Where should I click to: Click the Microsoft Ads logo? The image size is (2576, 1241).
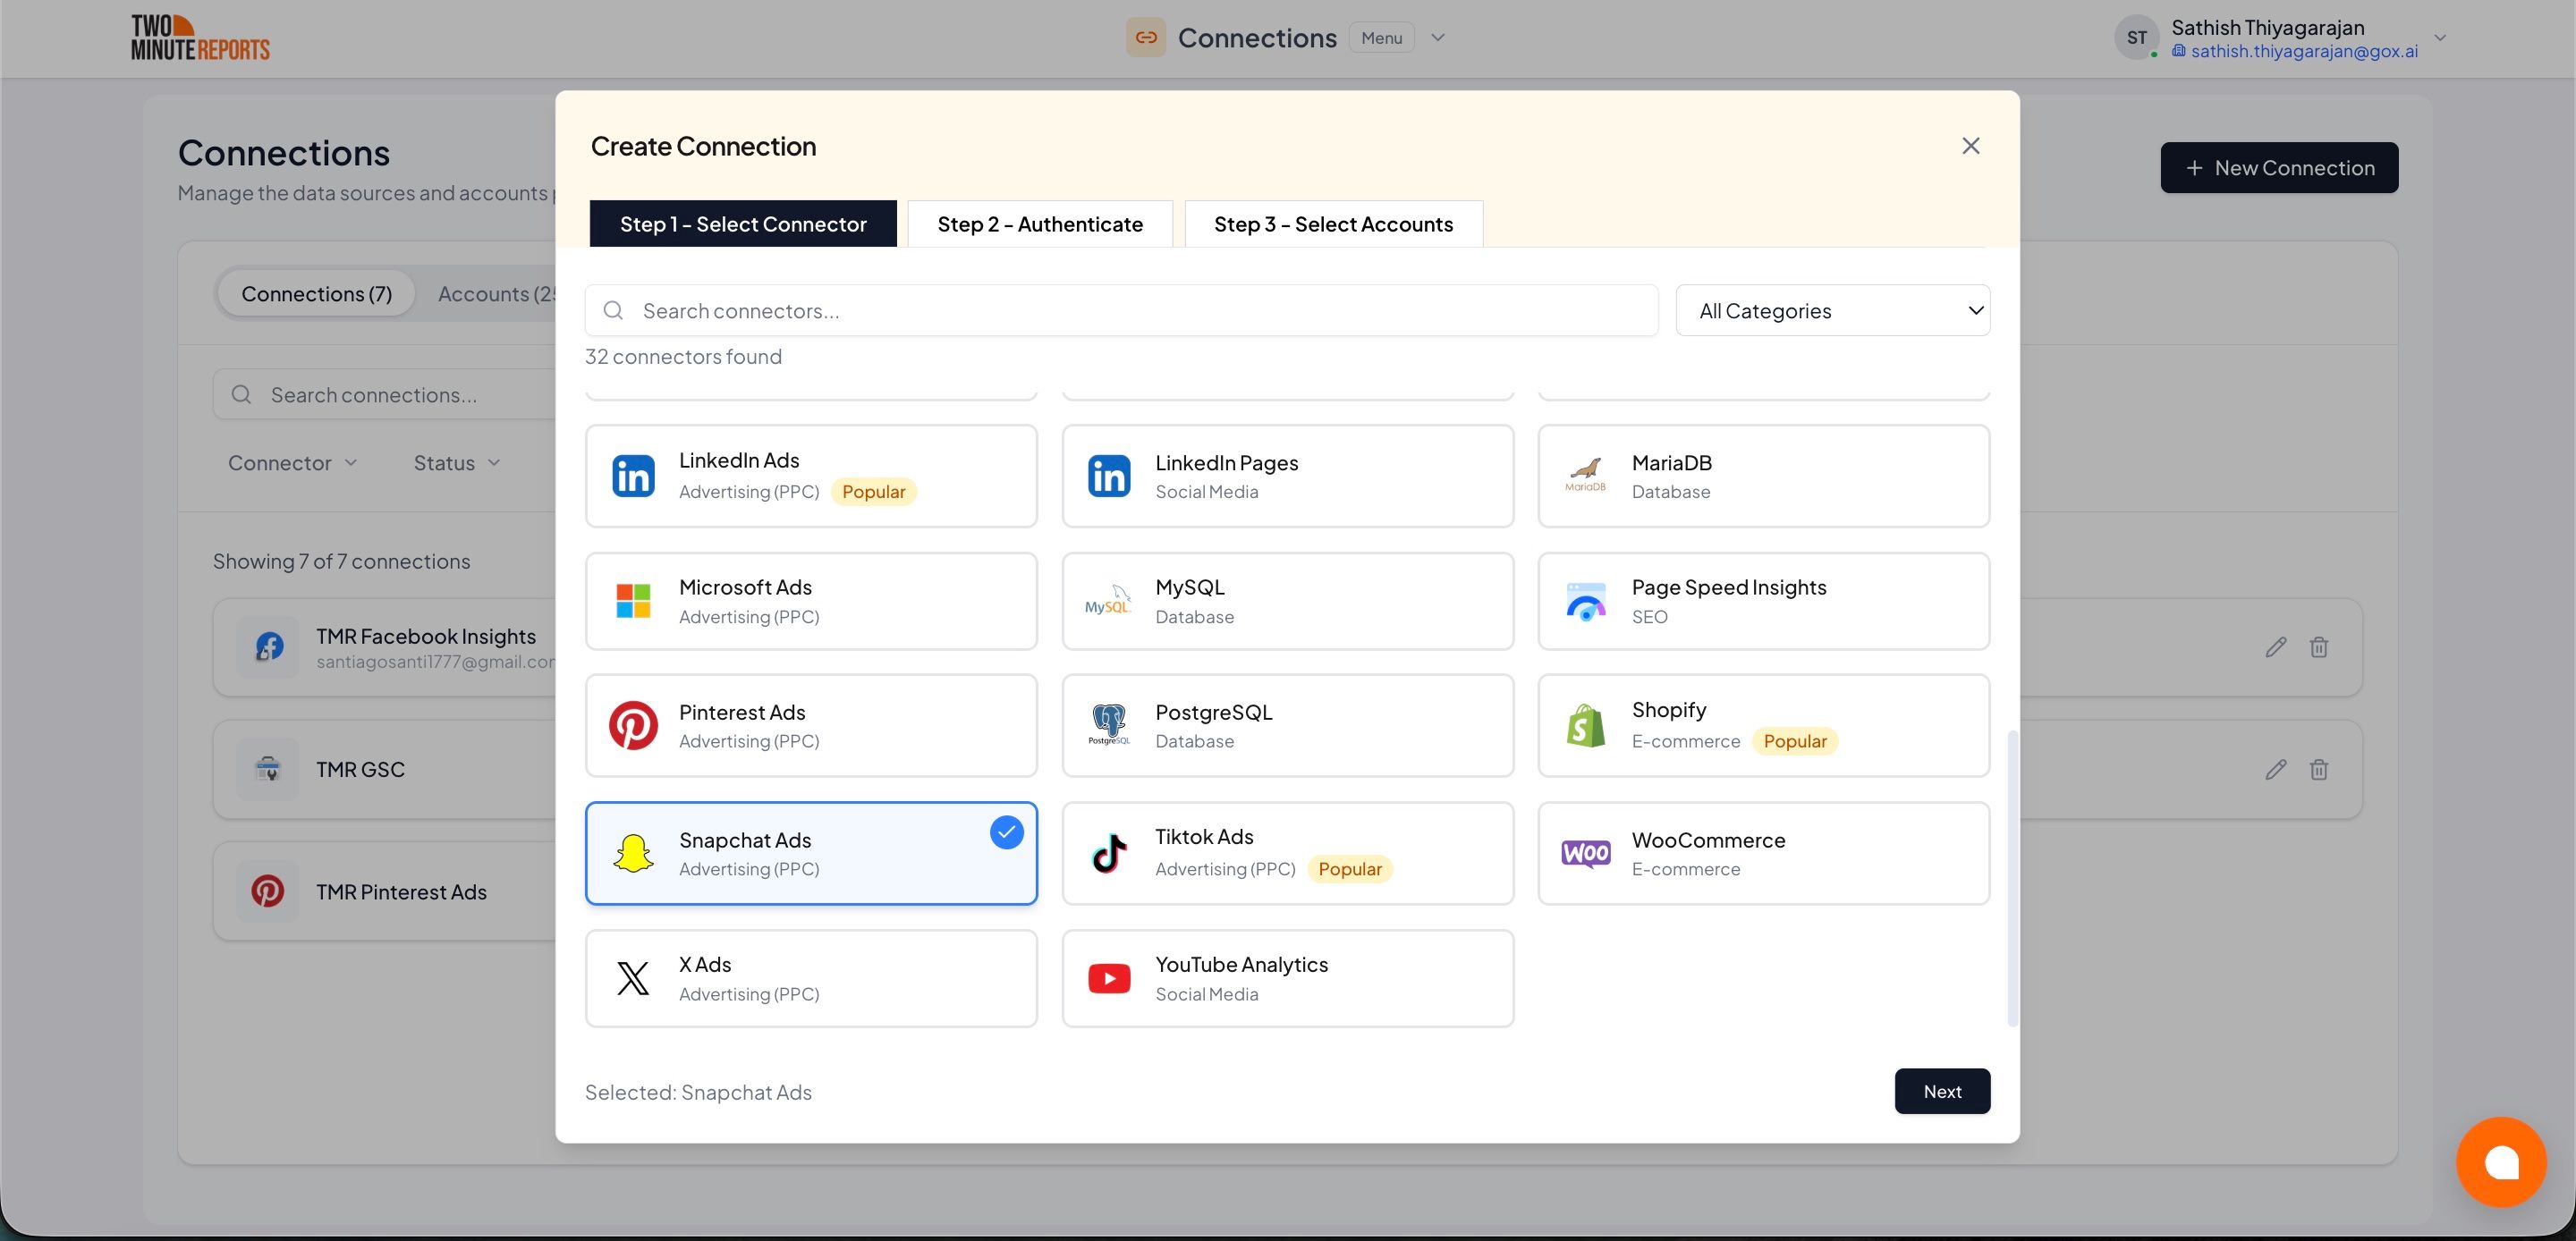click(x=633, y=601)
